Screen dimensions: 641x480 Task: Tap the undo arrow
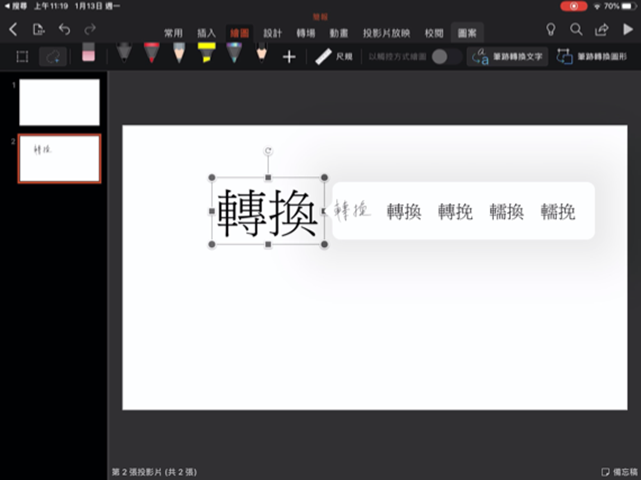[x=65, y=31]
